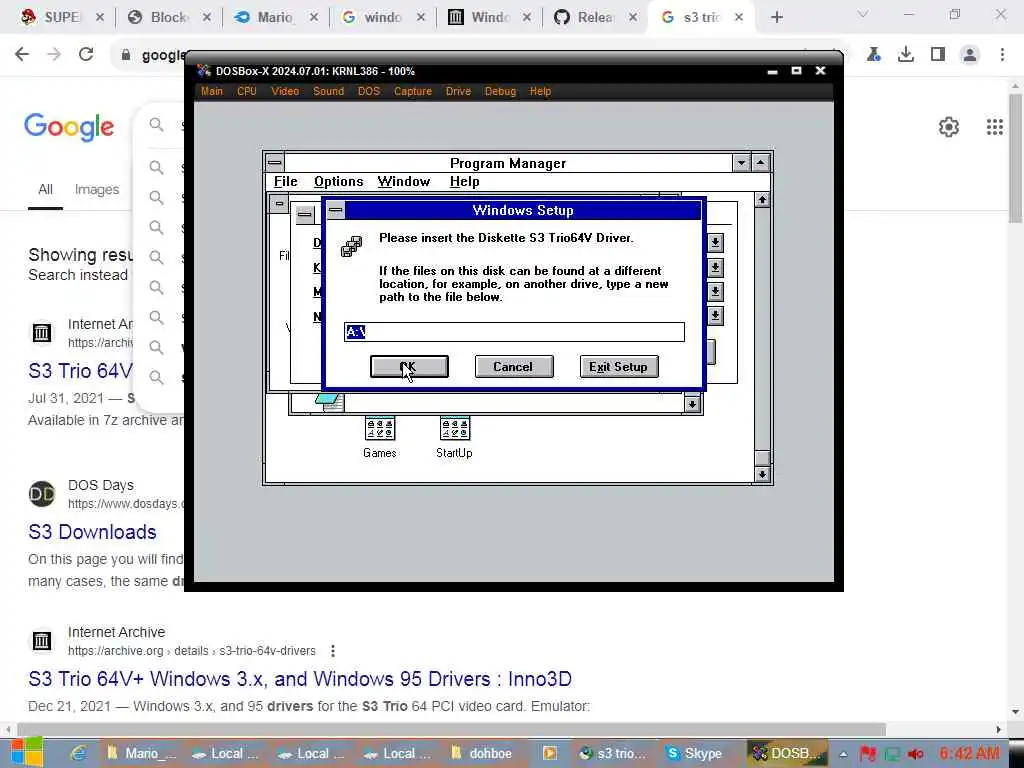Click the volume icon in system tray
Screen dimensions: 1024x768
[x=916, y=754]
